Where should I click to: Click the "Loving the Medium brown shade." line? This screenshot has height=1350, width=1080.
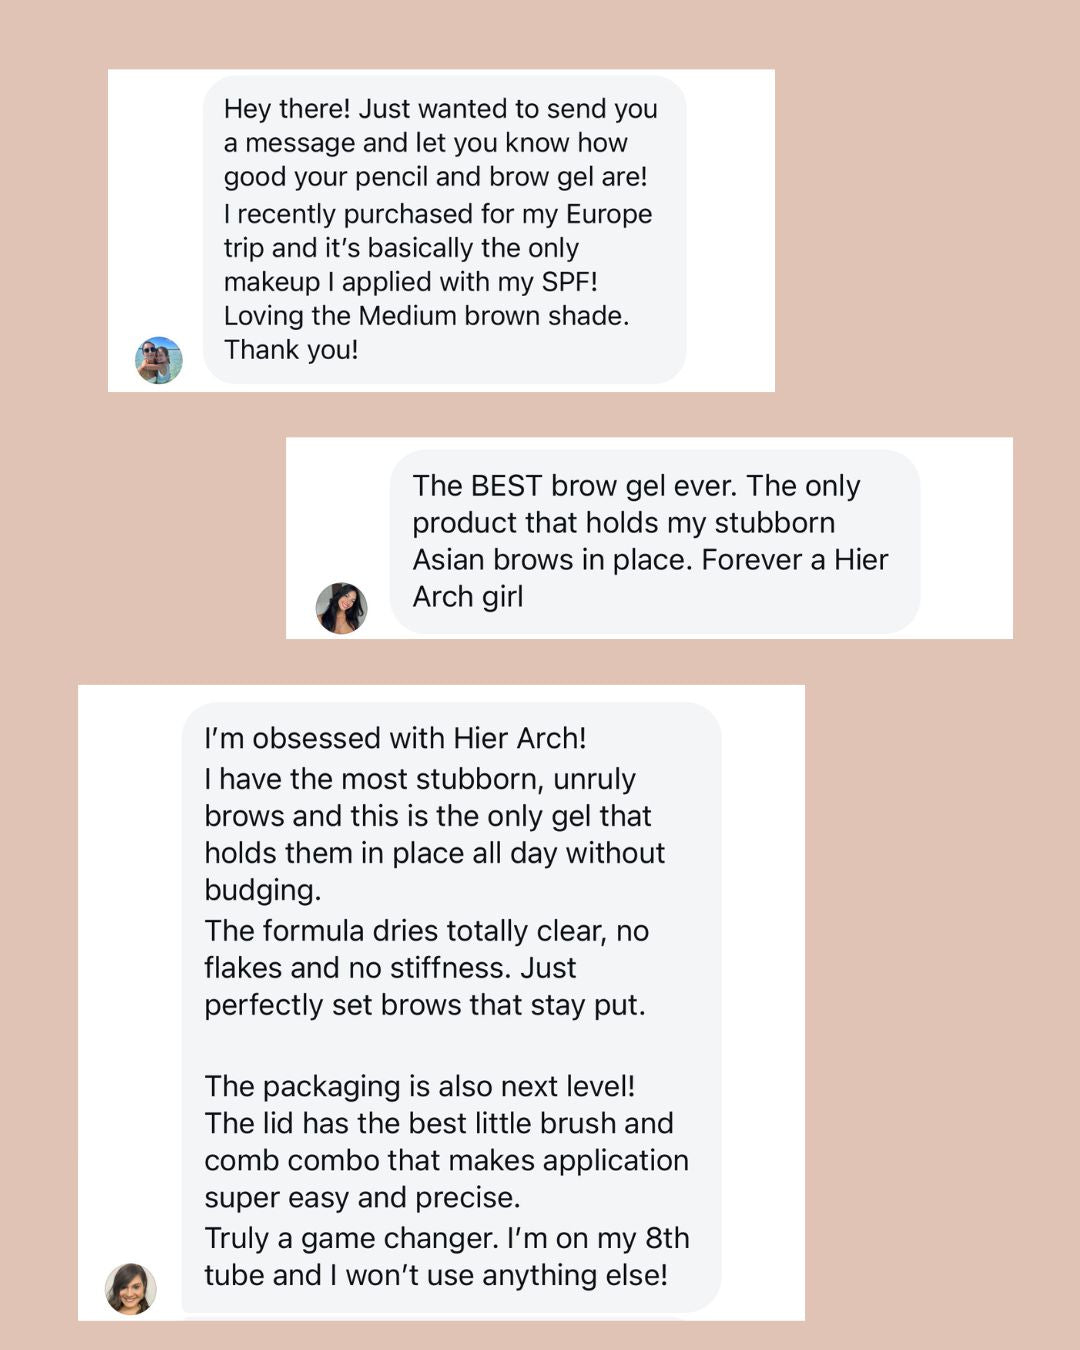coord(426,316)
